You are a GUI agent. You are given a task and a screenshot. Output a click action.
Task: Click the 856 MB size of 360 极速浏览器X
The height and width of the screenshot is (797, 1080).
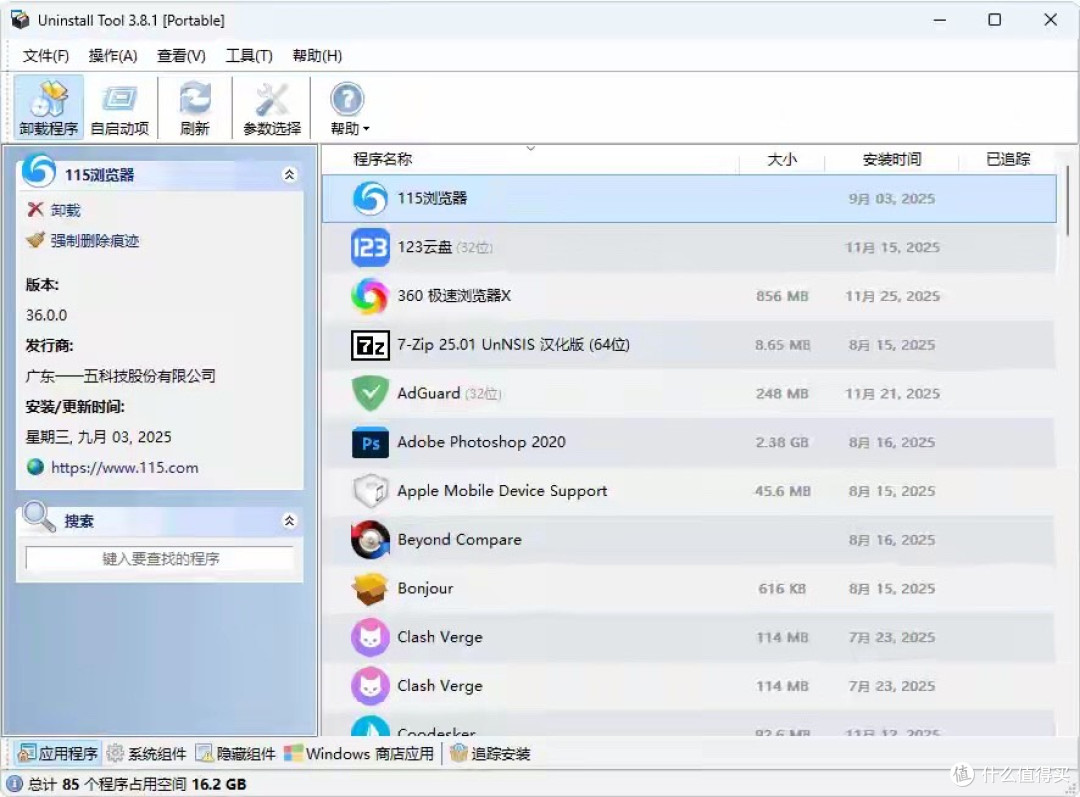pyautogui.click(x=782, y=296)
